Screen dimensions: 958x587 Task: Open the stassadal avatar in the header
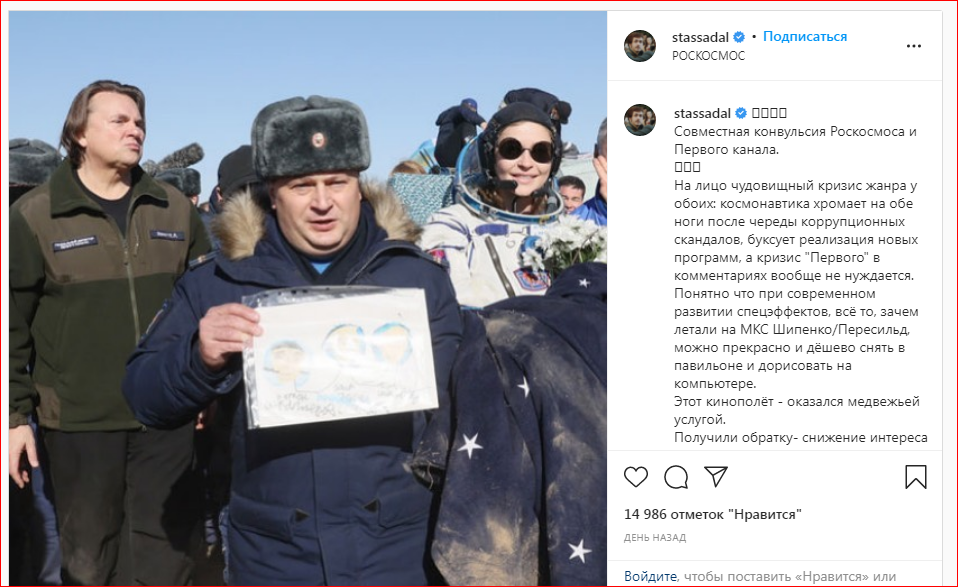[x=639, y=46]
